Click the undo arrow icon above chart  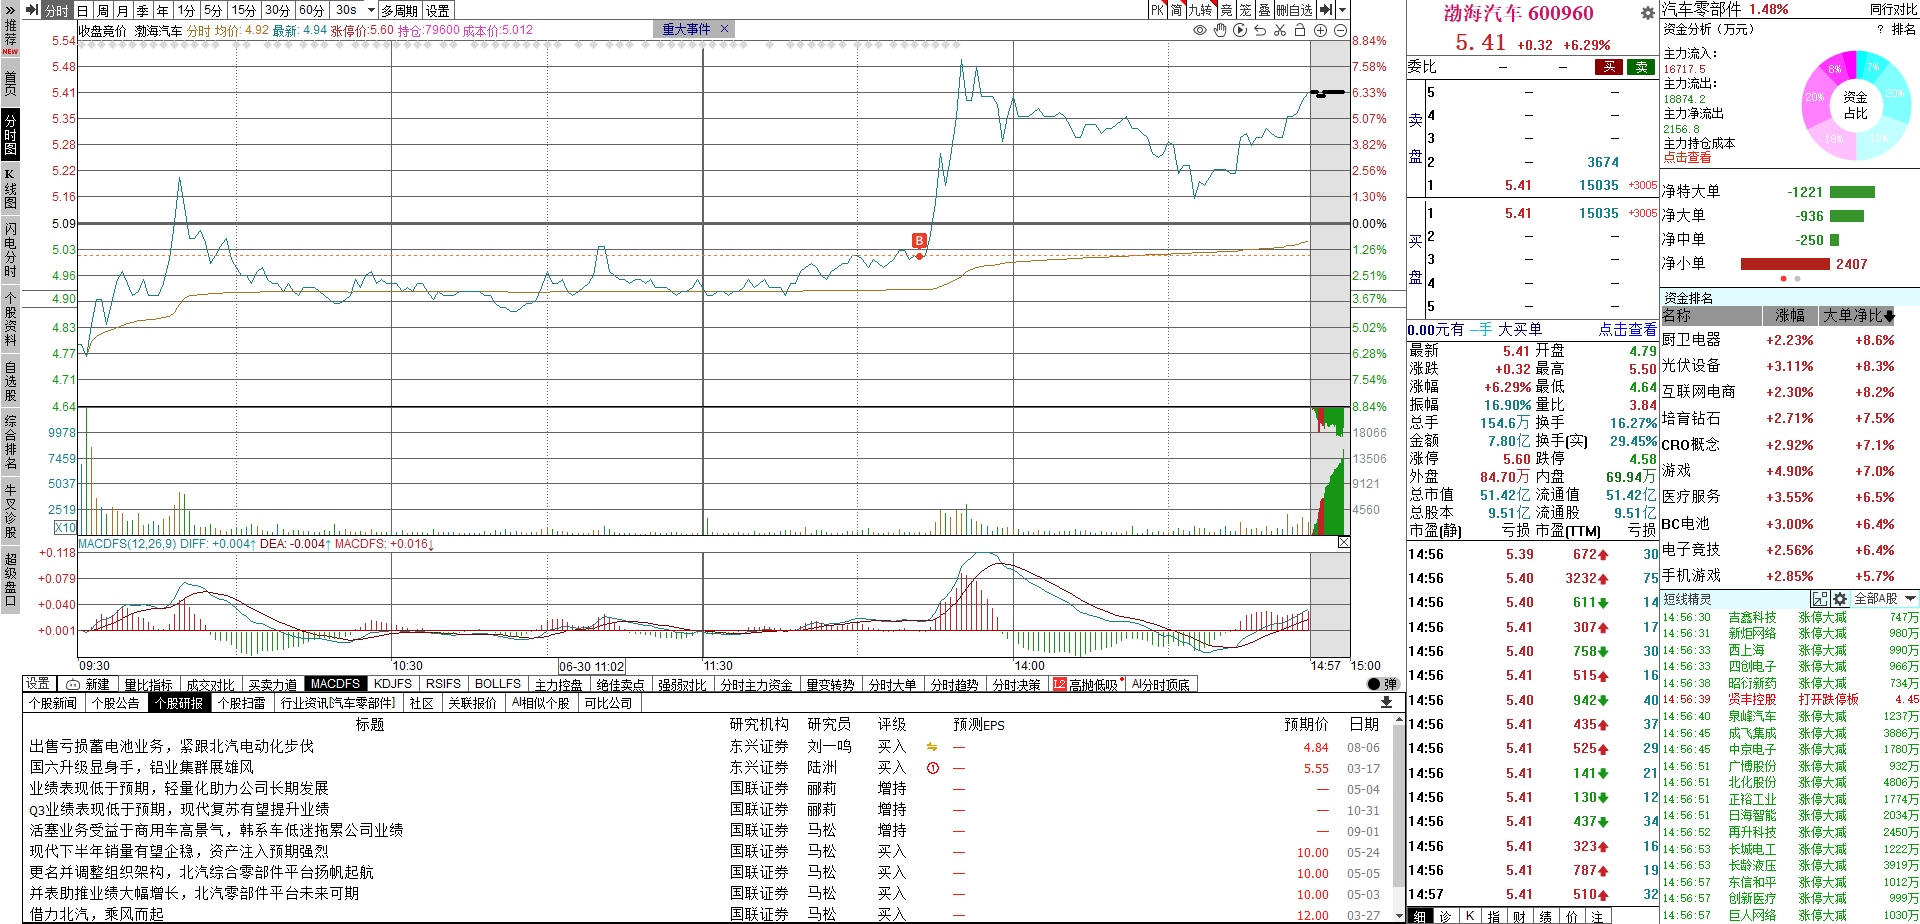point(1260,30)
